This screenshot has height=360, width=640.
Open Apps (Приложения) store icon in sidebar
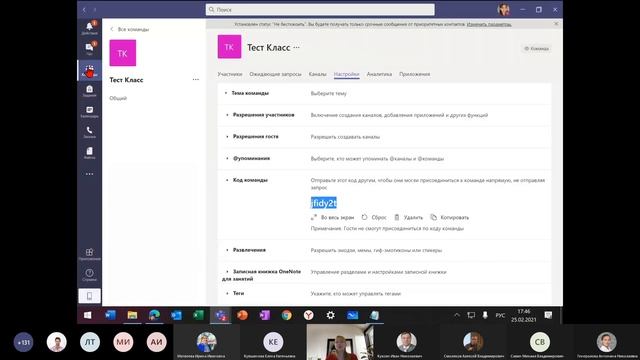click(89, 254)
